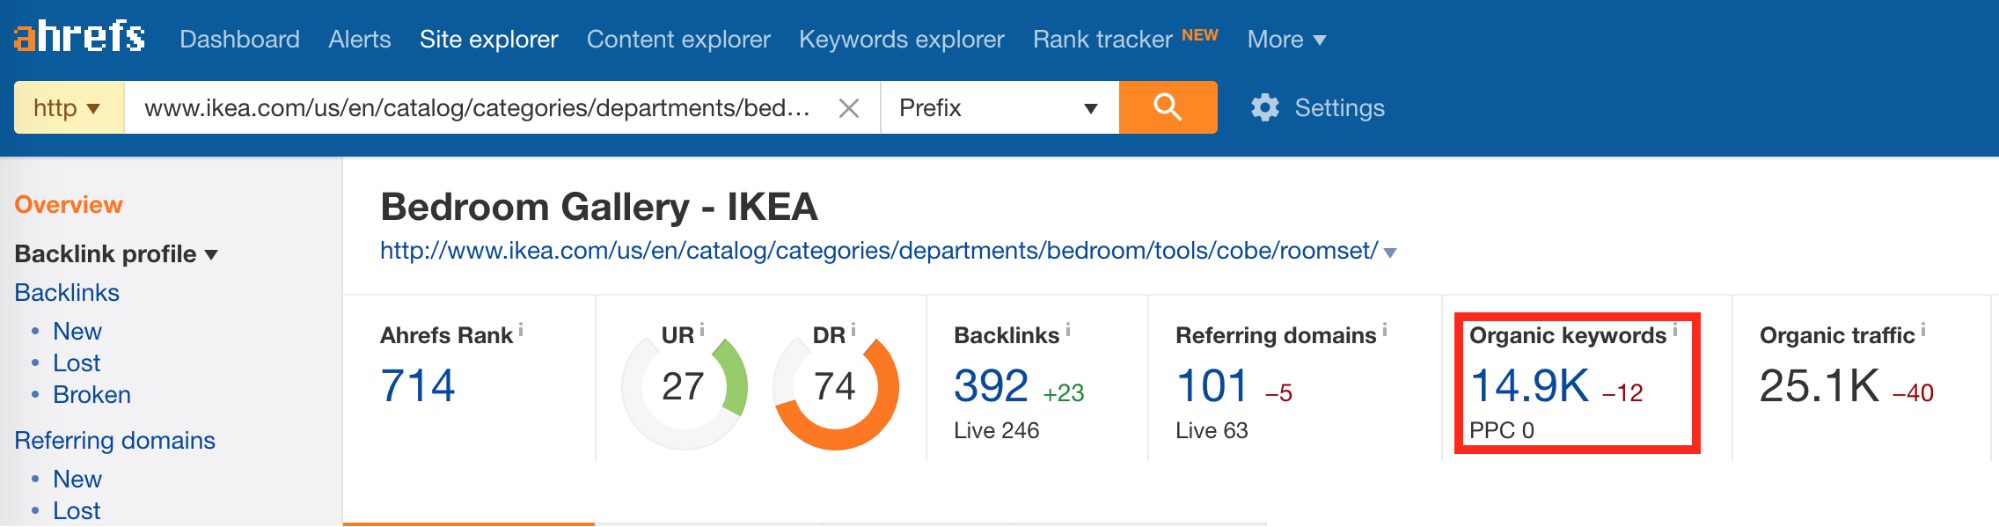1999x527 pixels.
Task: Click the PPC 0 text
Action: [1501, 431]
